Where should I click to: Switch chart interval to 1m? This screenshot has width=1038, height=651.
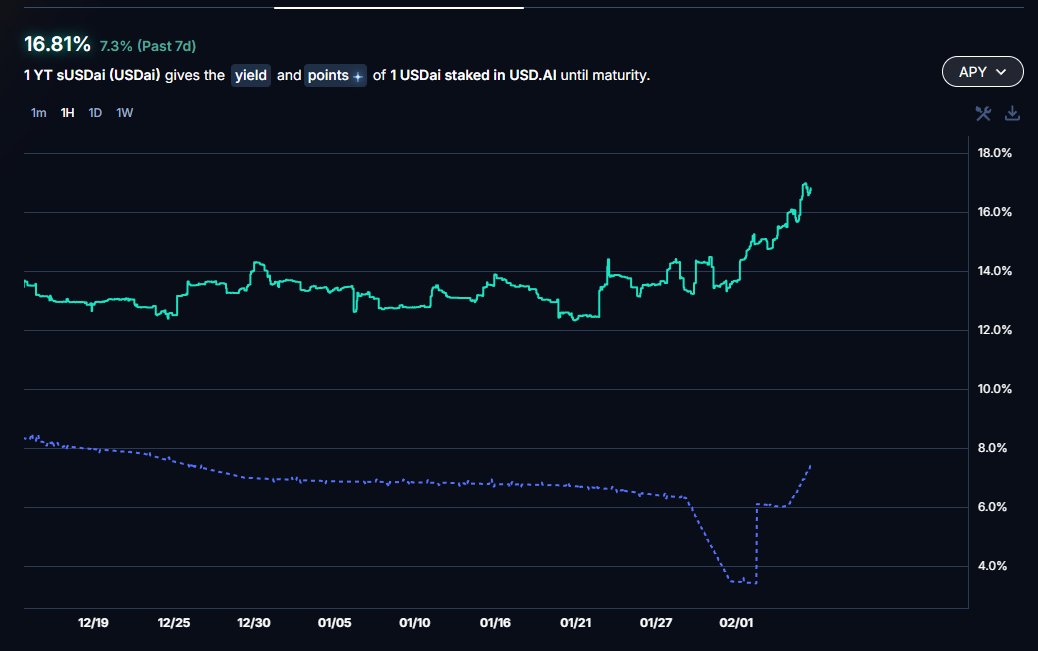point(38,113)
